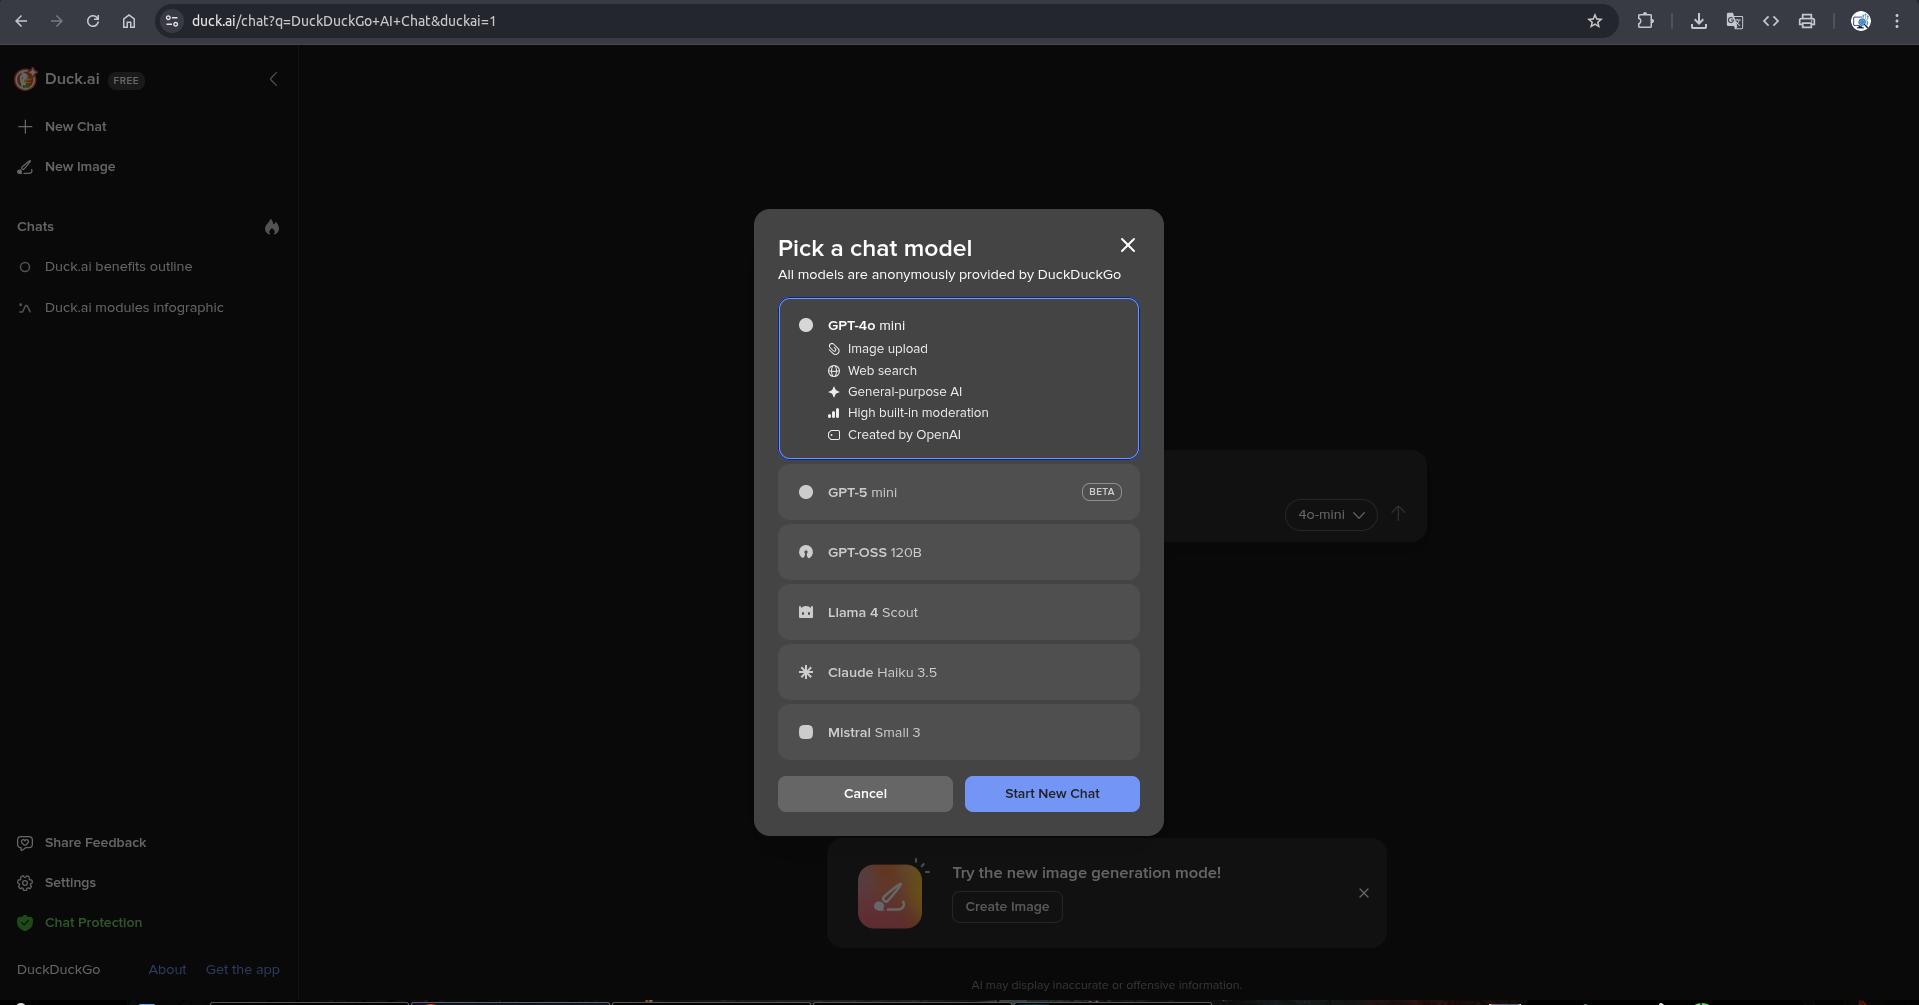The image size is (1919, 1005).
Task: Choose the Claude Haiku 3.5 model
Action: coord(958,672)
